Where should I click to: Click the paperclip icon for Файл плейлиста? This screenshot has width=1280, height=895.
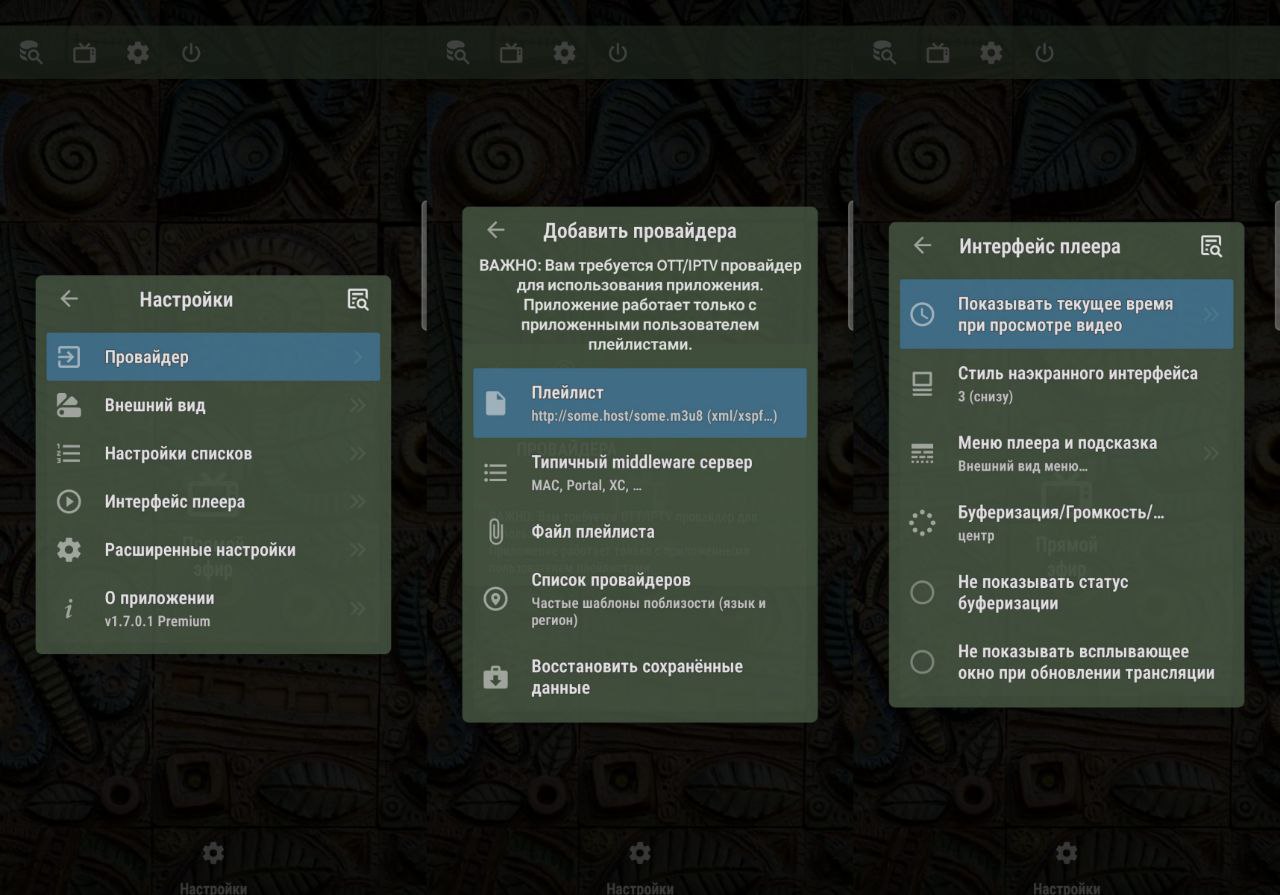[x=495, y=532]
